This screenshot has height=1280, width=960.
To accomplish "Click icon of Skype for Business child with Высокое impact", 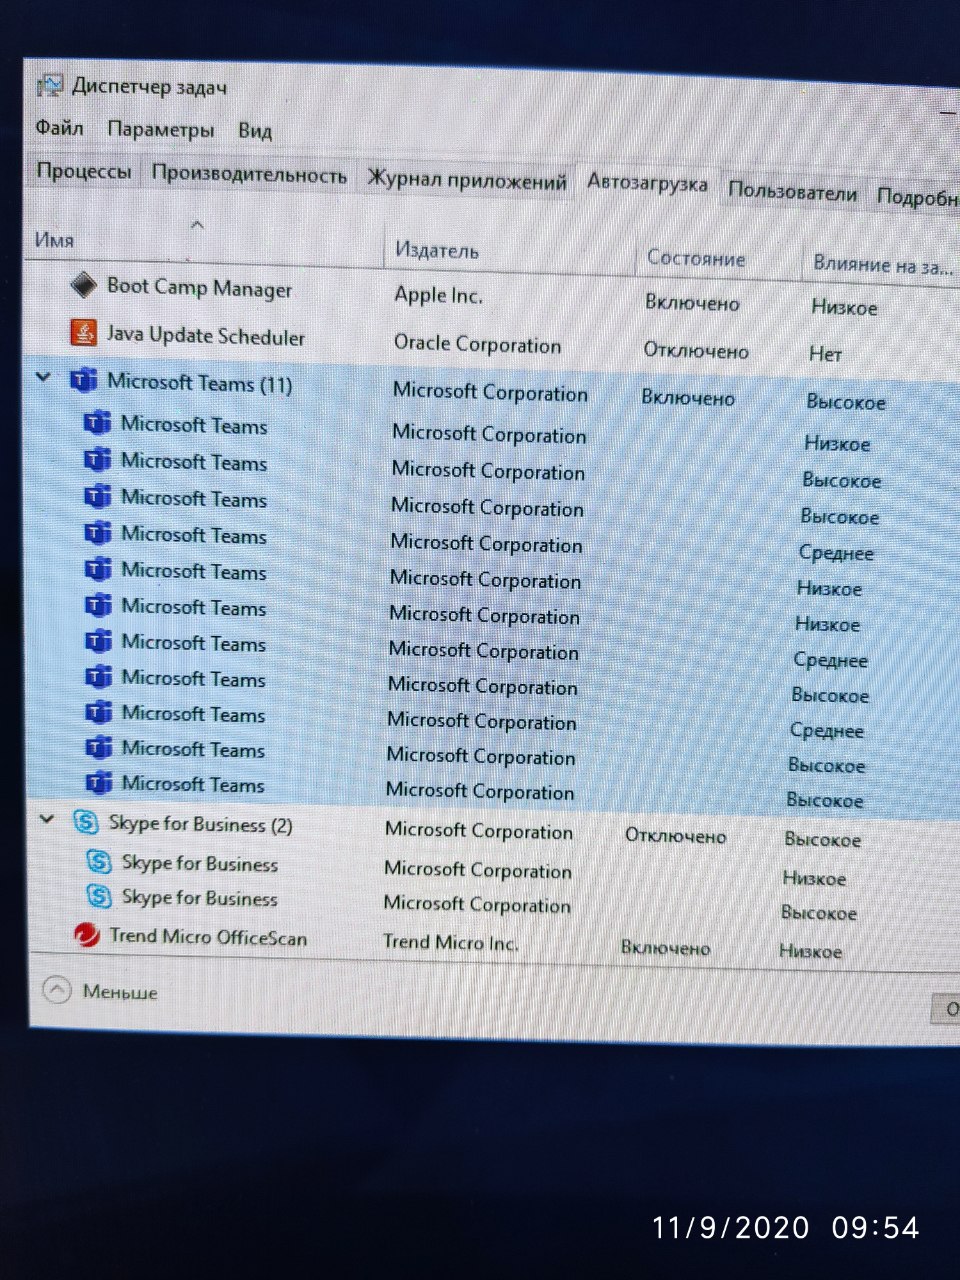I will [99, 896].
